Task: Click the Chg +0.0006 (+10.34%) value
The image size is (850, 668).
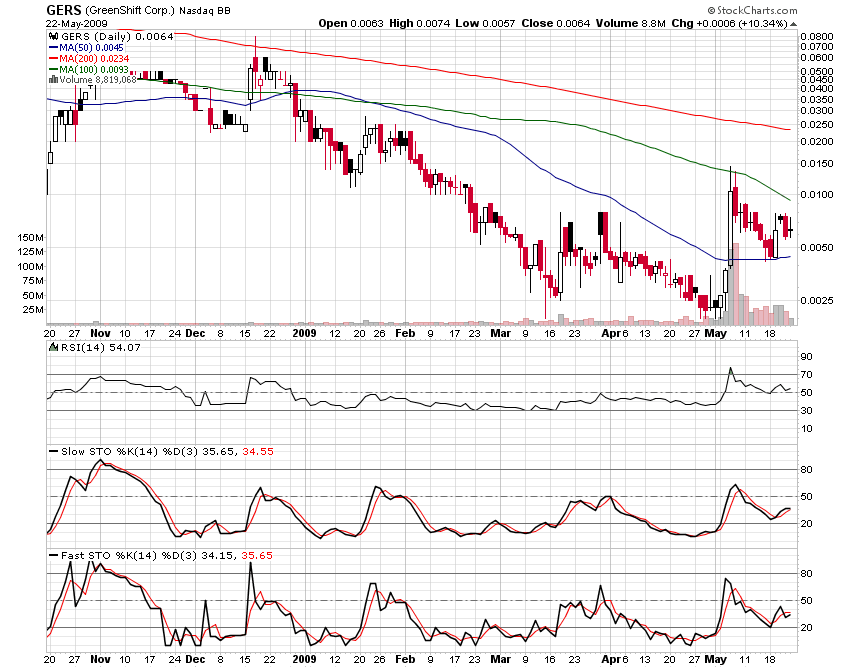Action: click(x=729, y=23)
